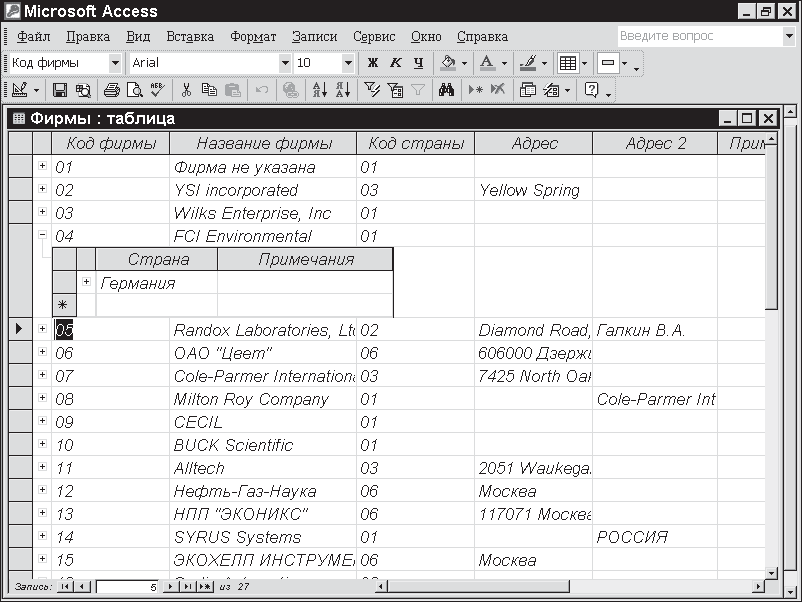Click the Save icon in the toolbar

pyautogui.click(x=60, y=90)
